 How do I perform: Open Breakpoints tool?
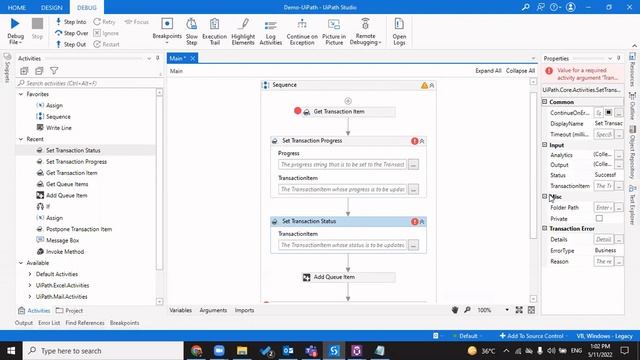point(167,31)
